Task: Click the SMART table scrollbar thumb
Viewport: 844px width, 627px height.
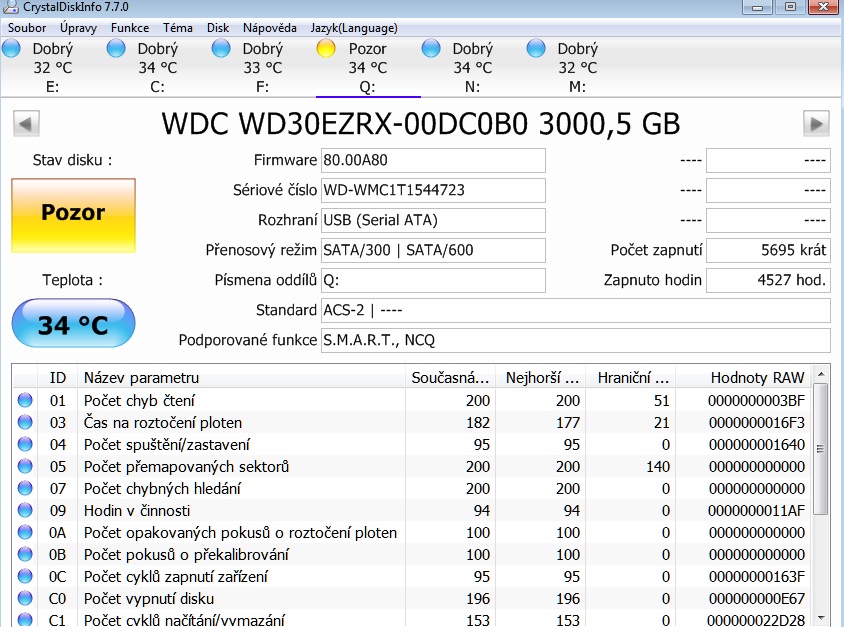Action: [821, 449]
